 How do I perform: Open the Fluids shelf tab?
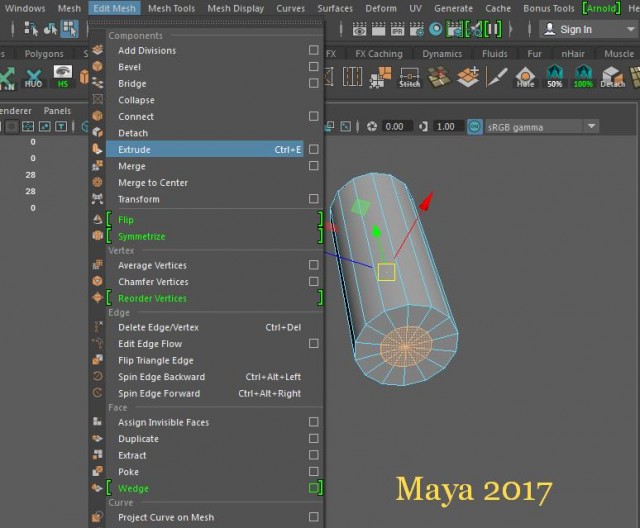[494, 54]
